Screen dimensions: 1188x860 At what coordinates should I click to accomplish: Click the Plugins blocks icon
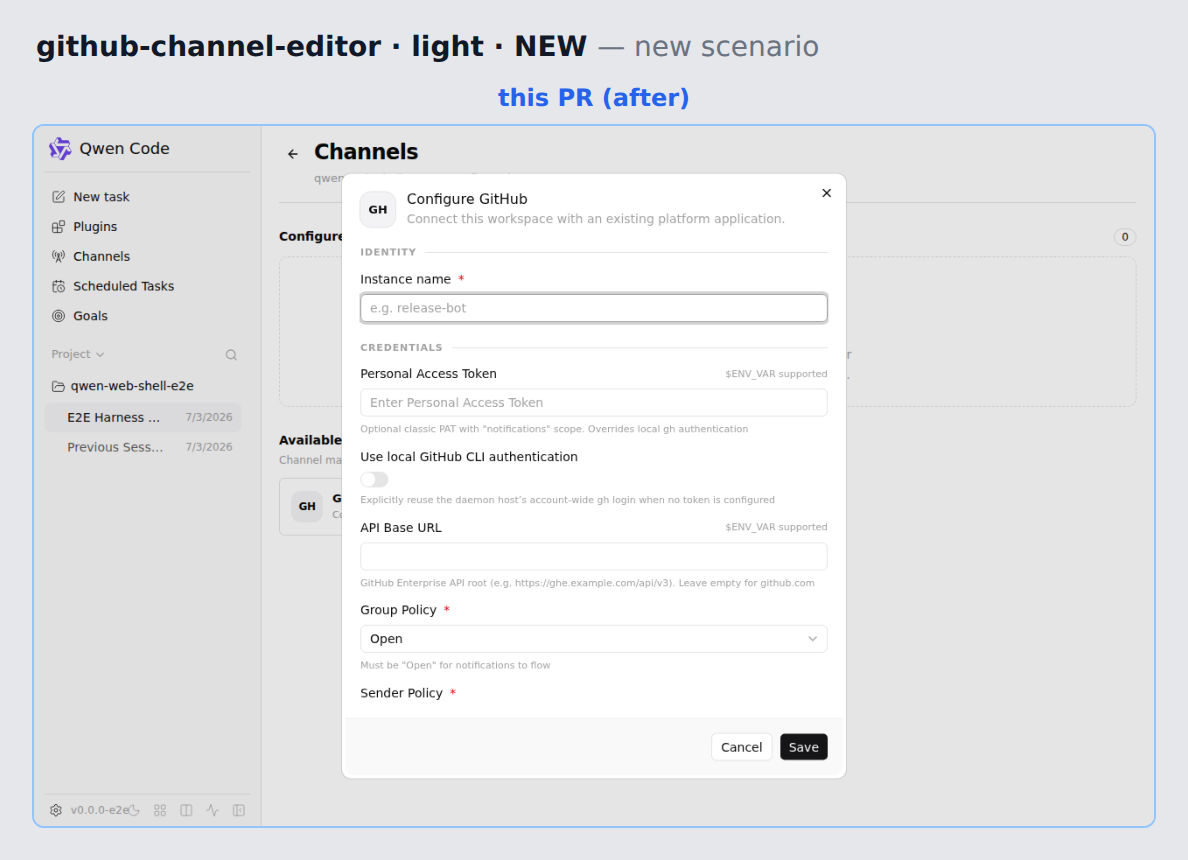58,227
